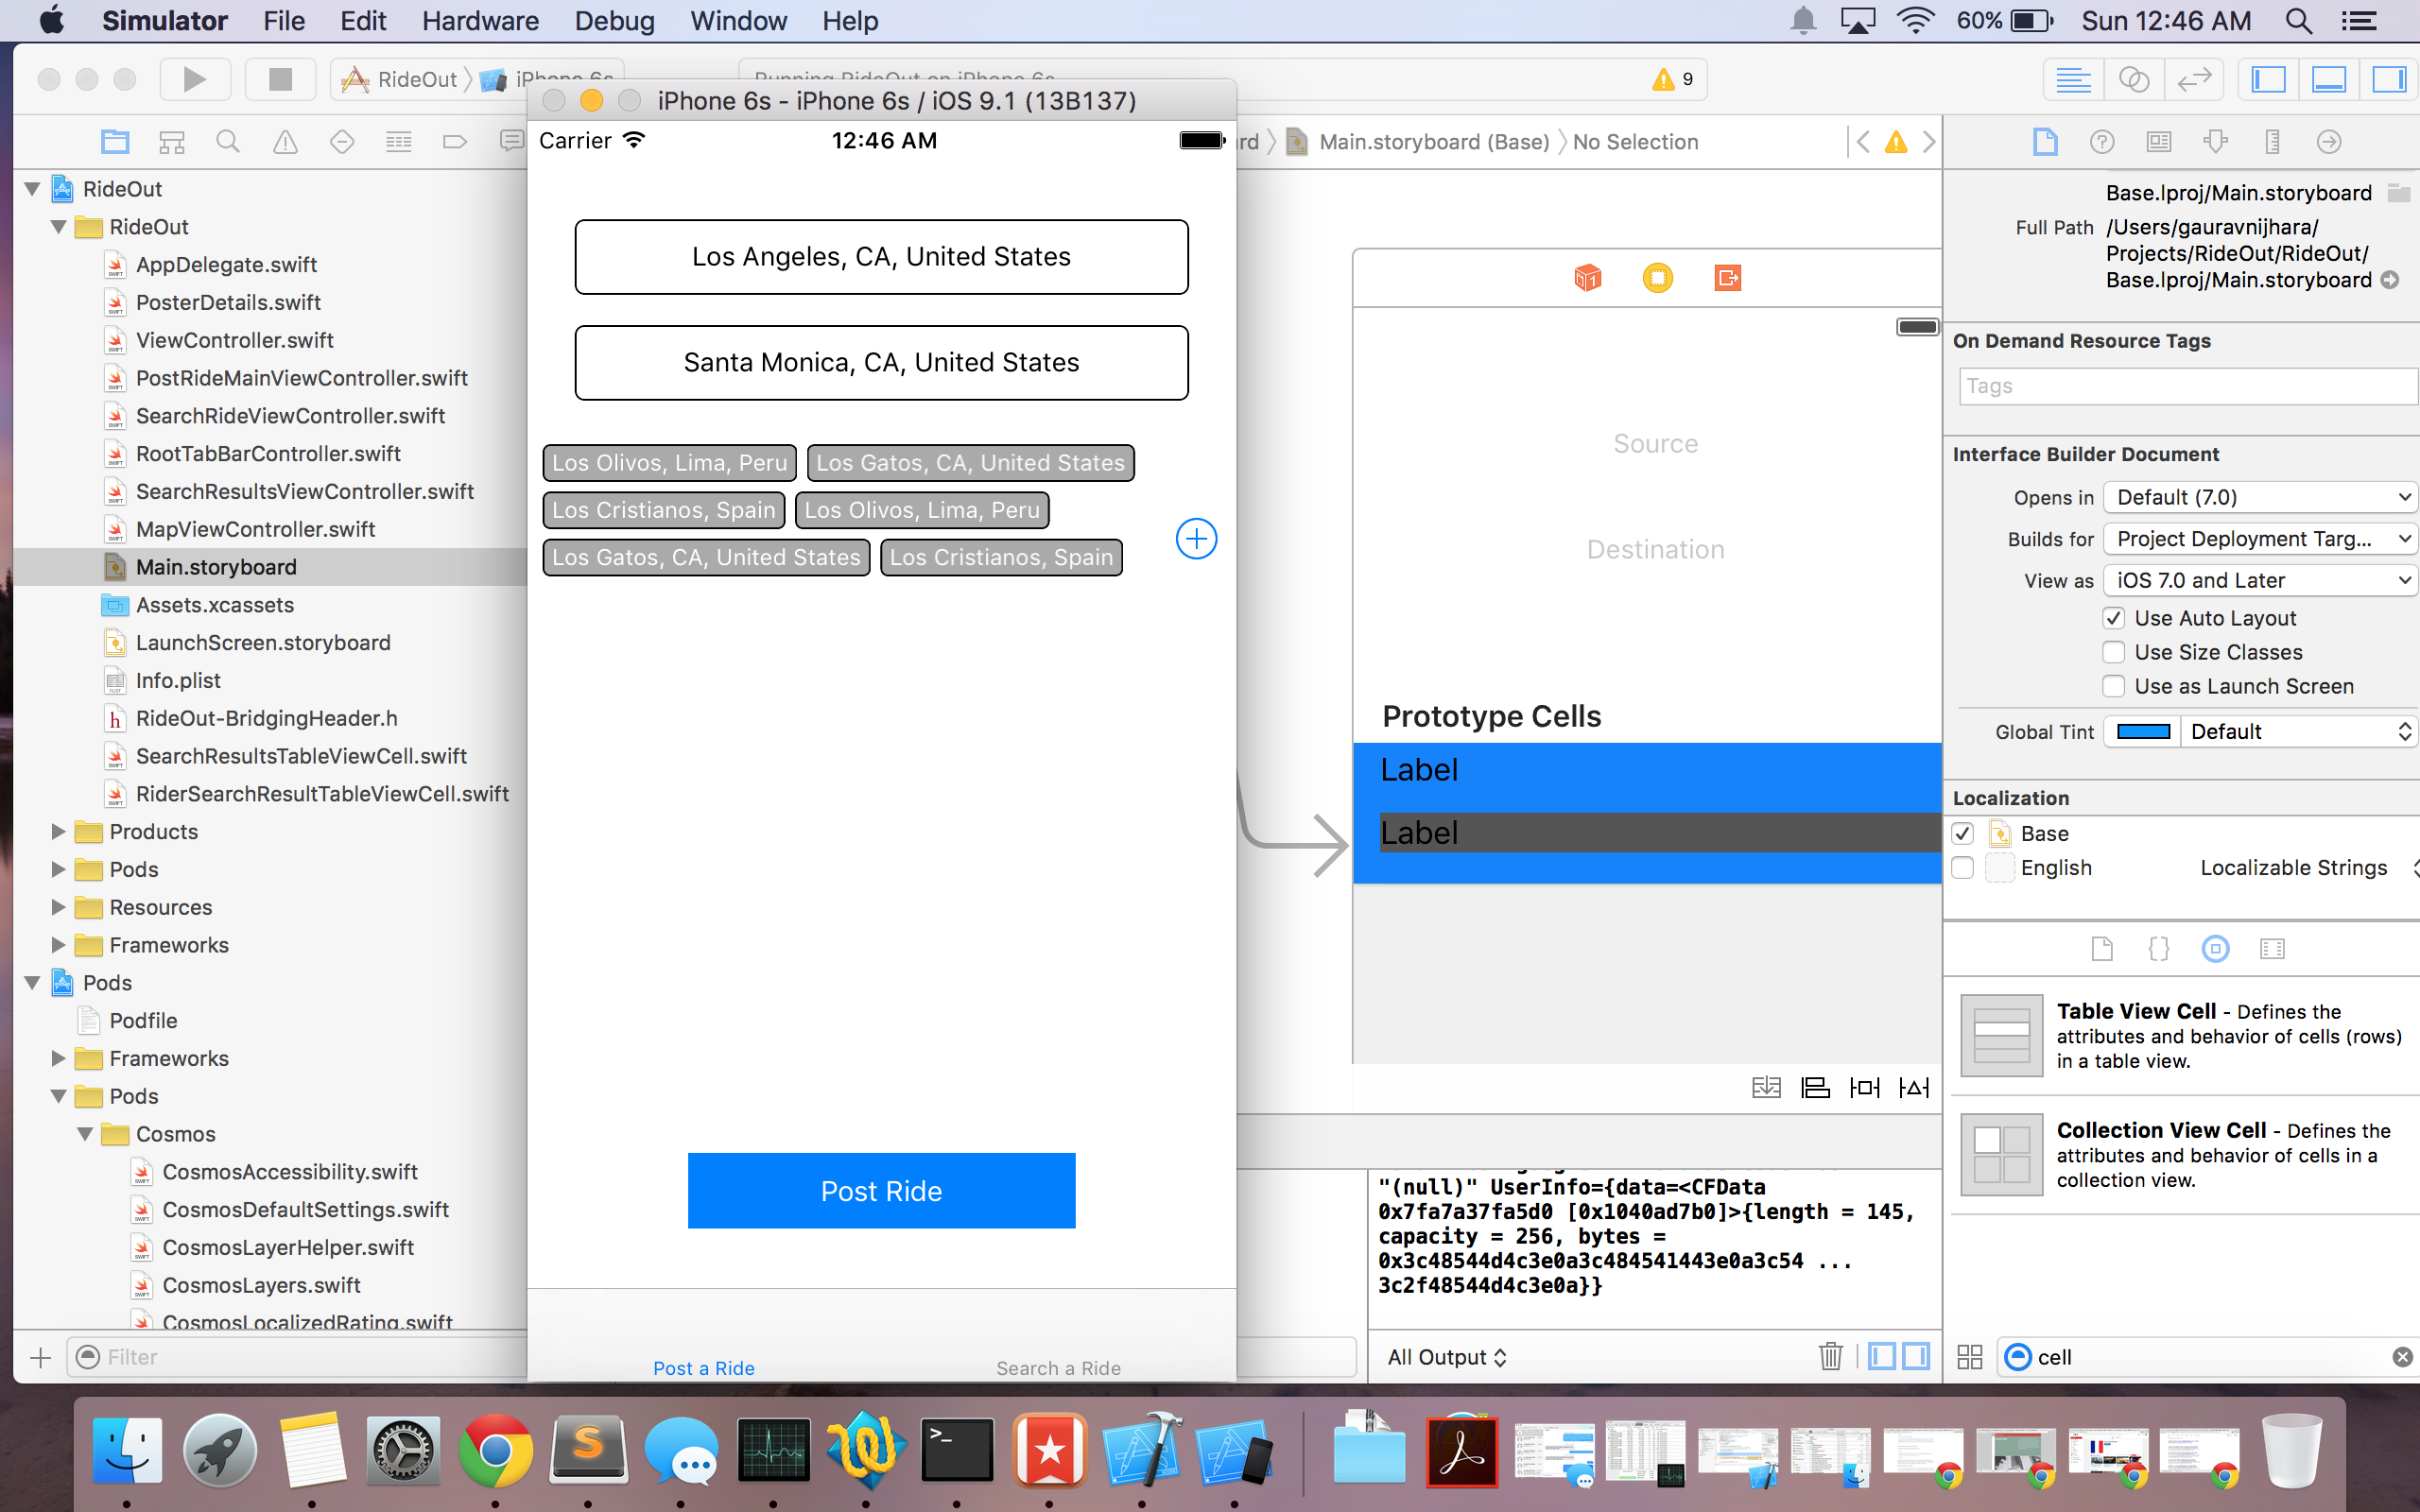Open the All Output console filter popup
This screenshot has height=1512, width=2420.
tap(1446, 1357)
